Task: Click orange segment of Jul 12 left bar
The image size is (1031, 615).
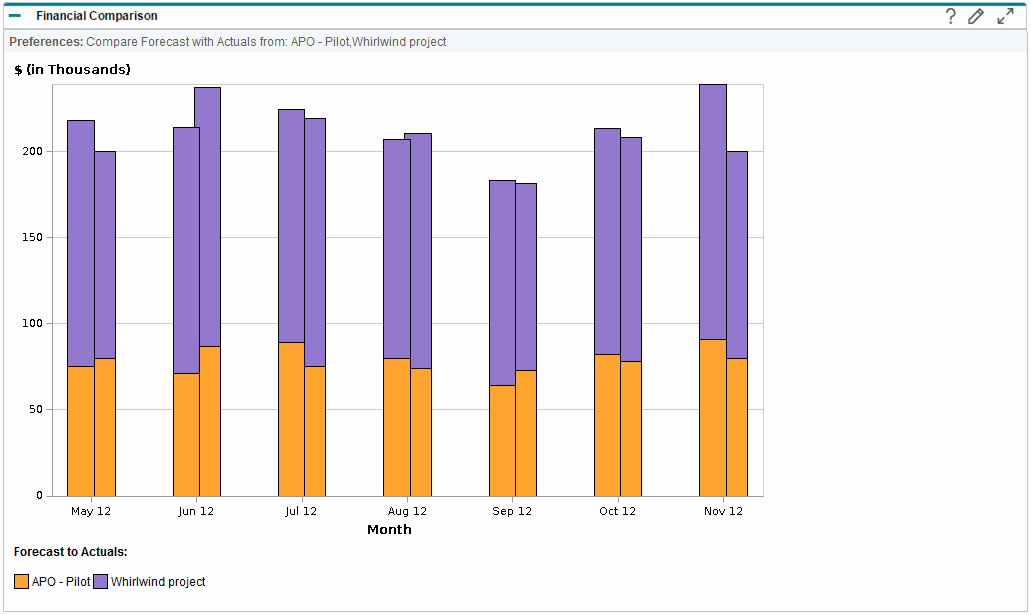Action: click(291, 419)
